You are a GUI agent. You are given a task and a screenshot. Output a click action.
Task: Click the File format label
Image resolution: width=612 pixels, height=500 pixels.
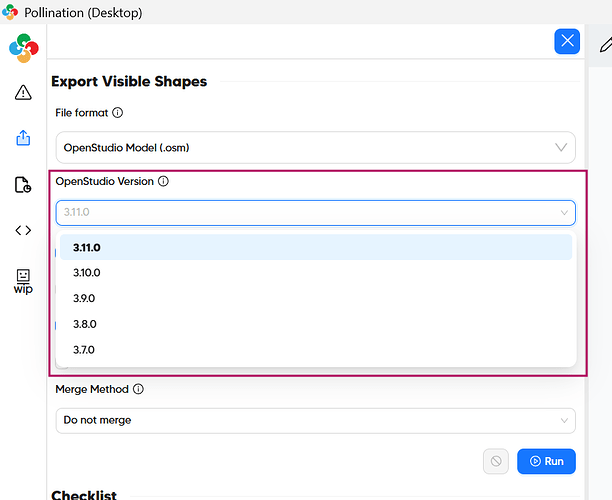pyautogui.click(x=82, y=113)
